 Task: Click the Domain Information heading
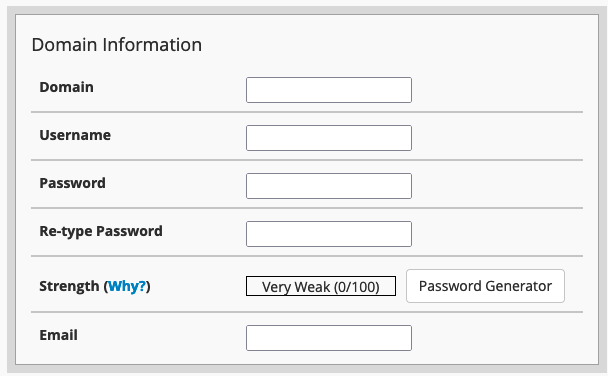click(117, 45)
